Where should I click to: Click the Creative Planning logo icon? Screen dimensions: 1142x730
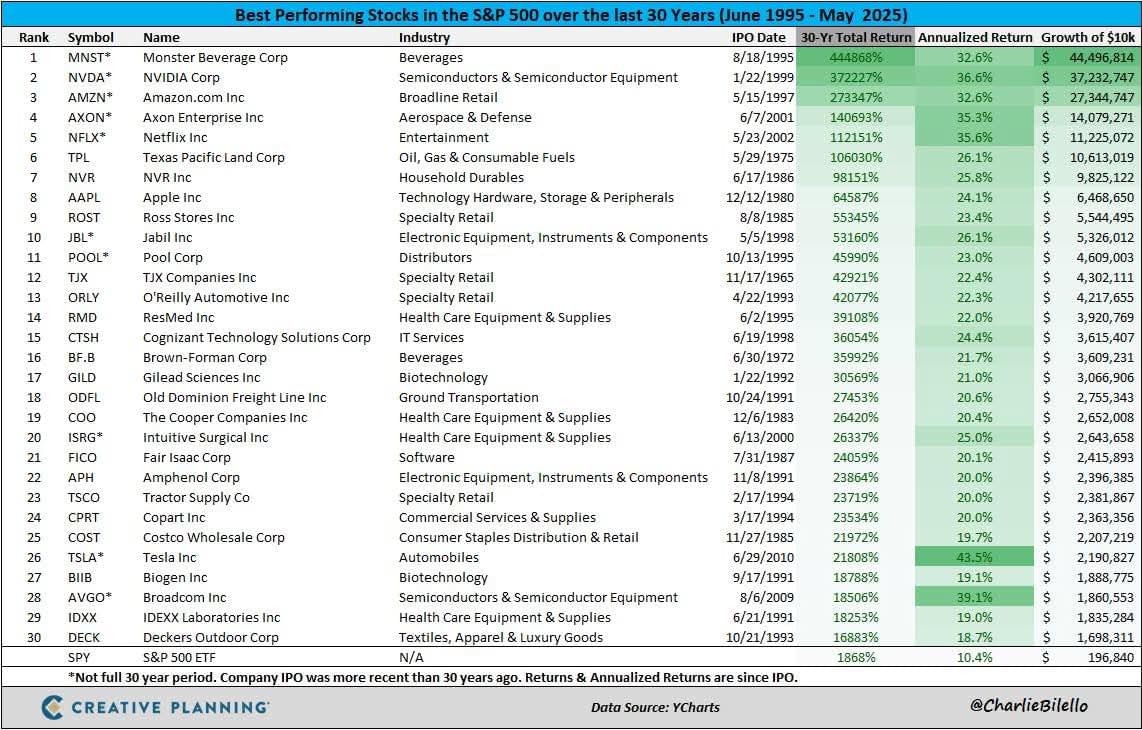53,707
